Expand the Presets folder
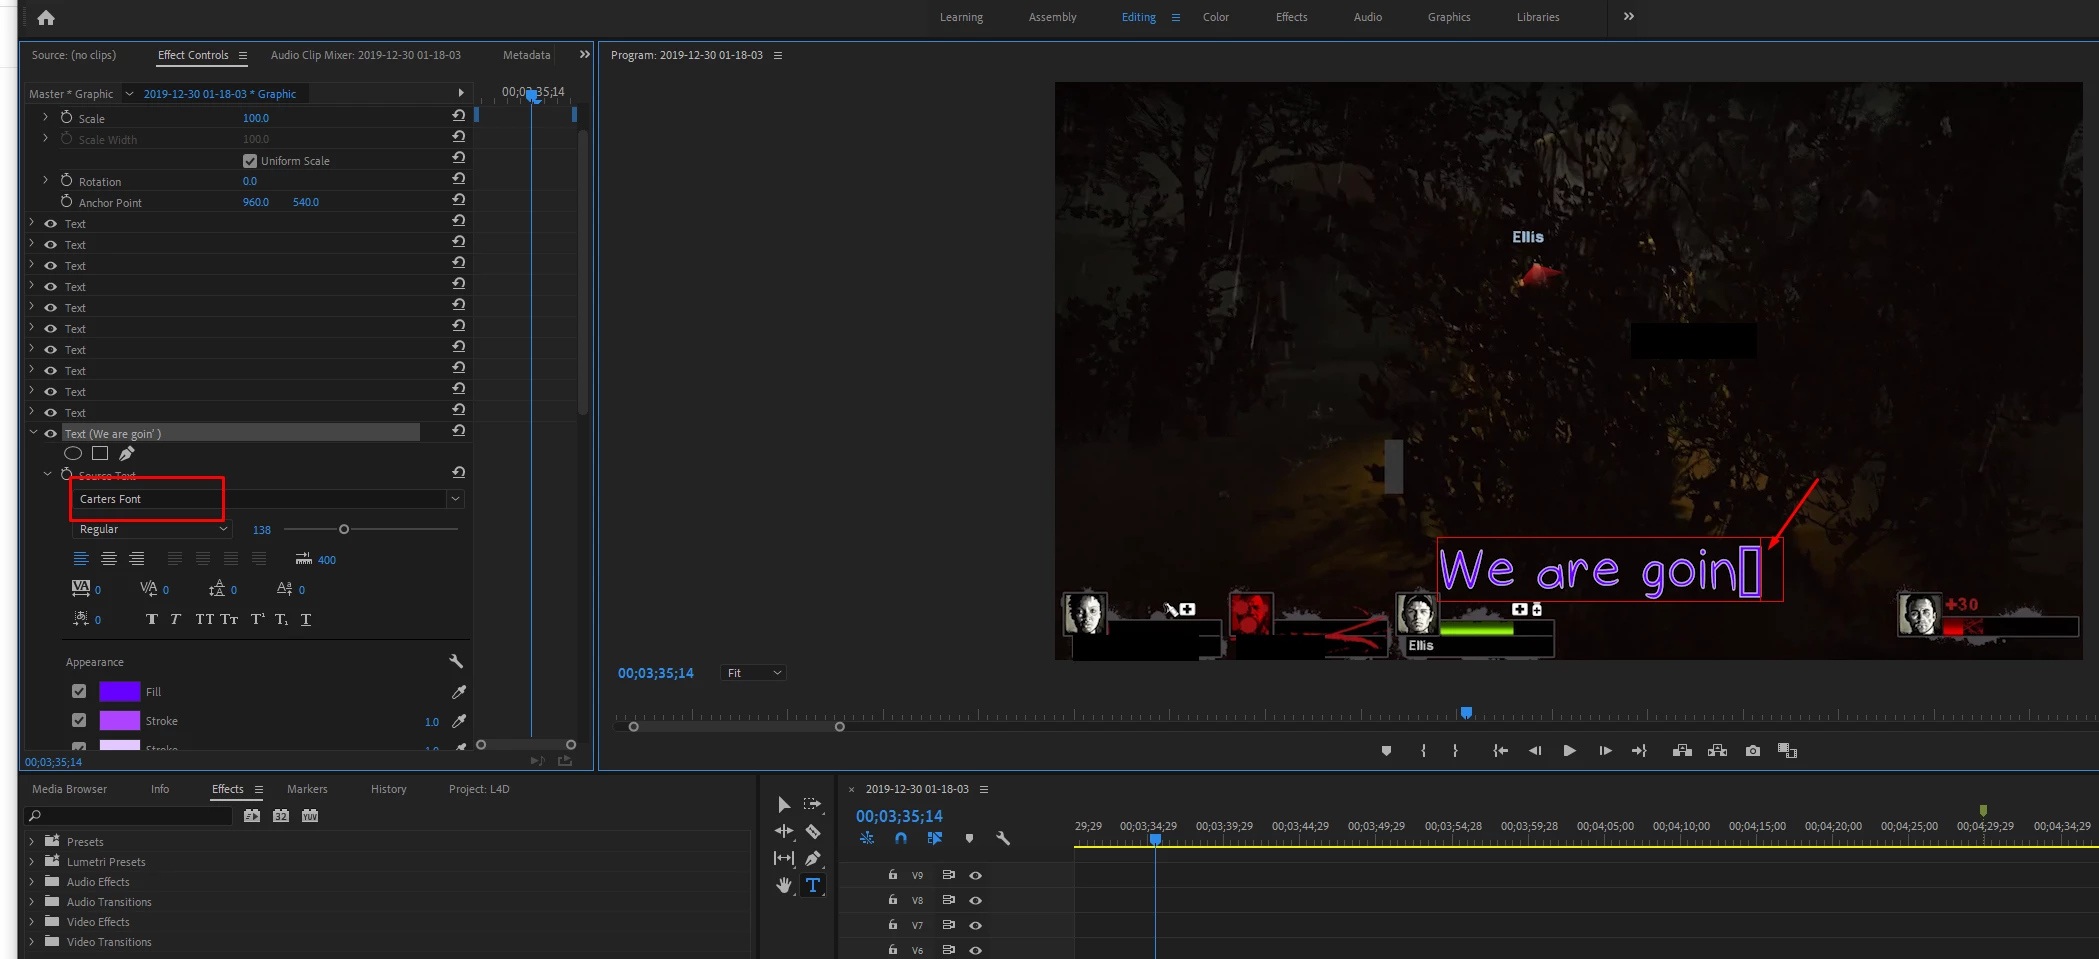This screenshot has width=2099, height=959. point(31,841)
